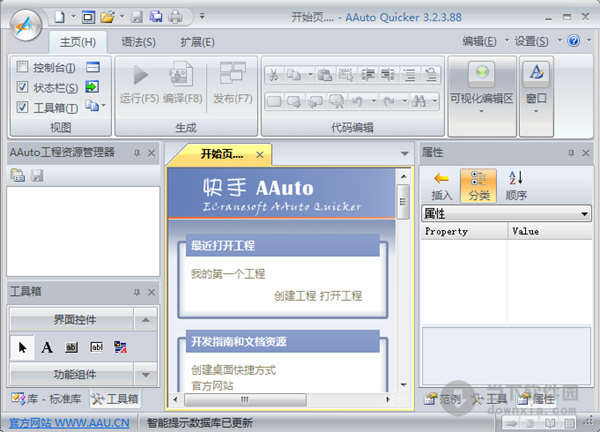This screenshot has width=600, height=432.
Task: Click the save icon in resource manager panel
Action: (x=37, y=175)
